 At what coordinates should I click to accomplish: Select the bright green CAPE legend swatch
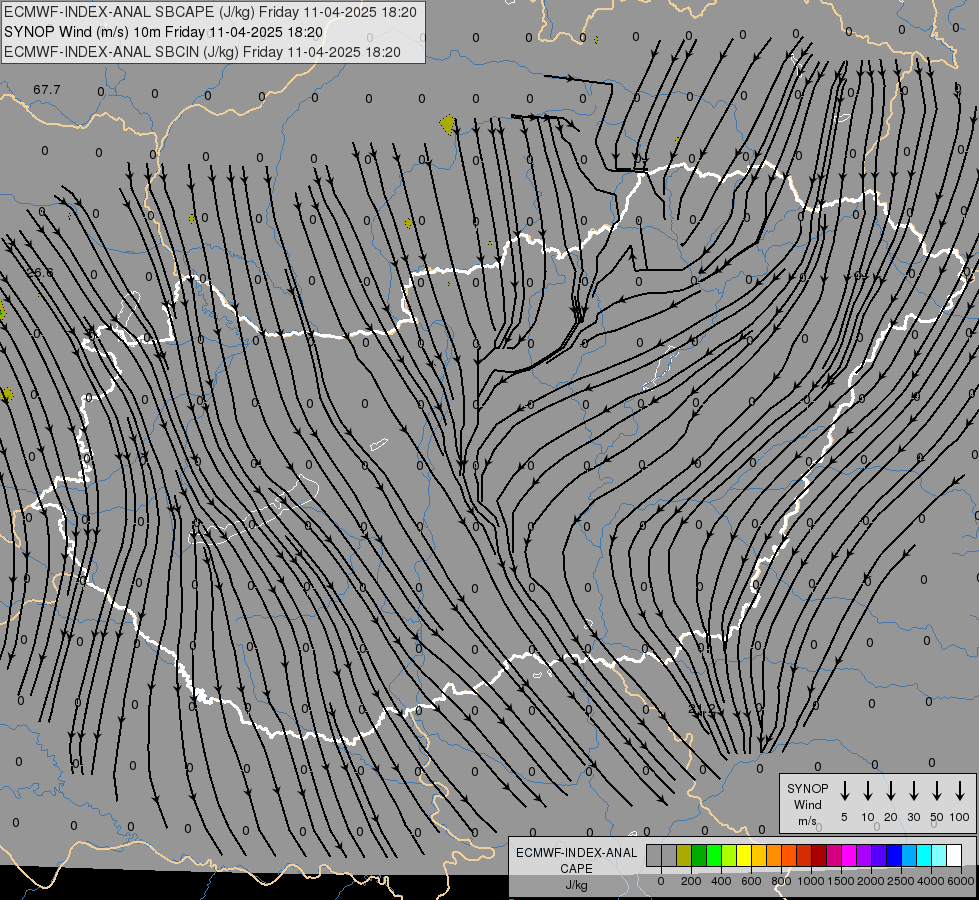click(x=714, y=855)
